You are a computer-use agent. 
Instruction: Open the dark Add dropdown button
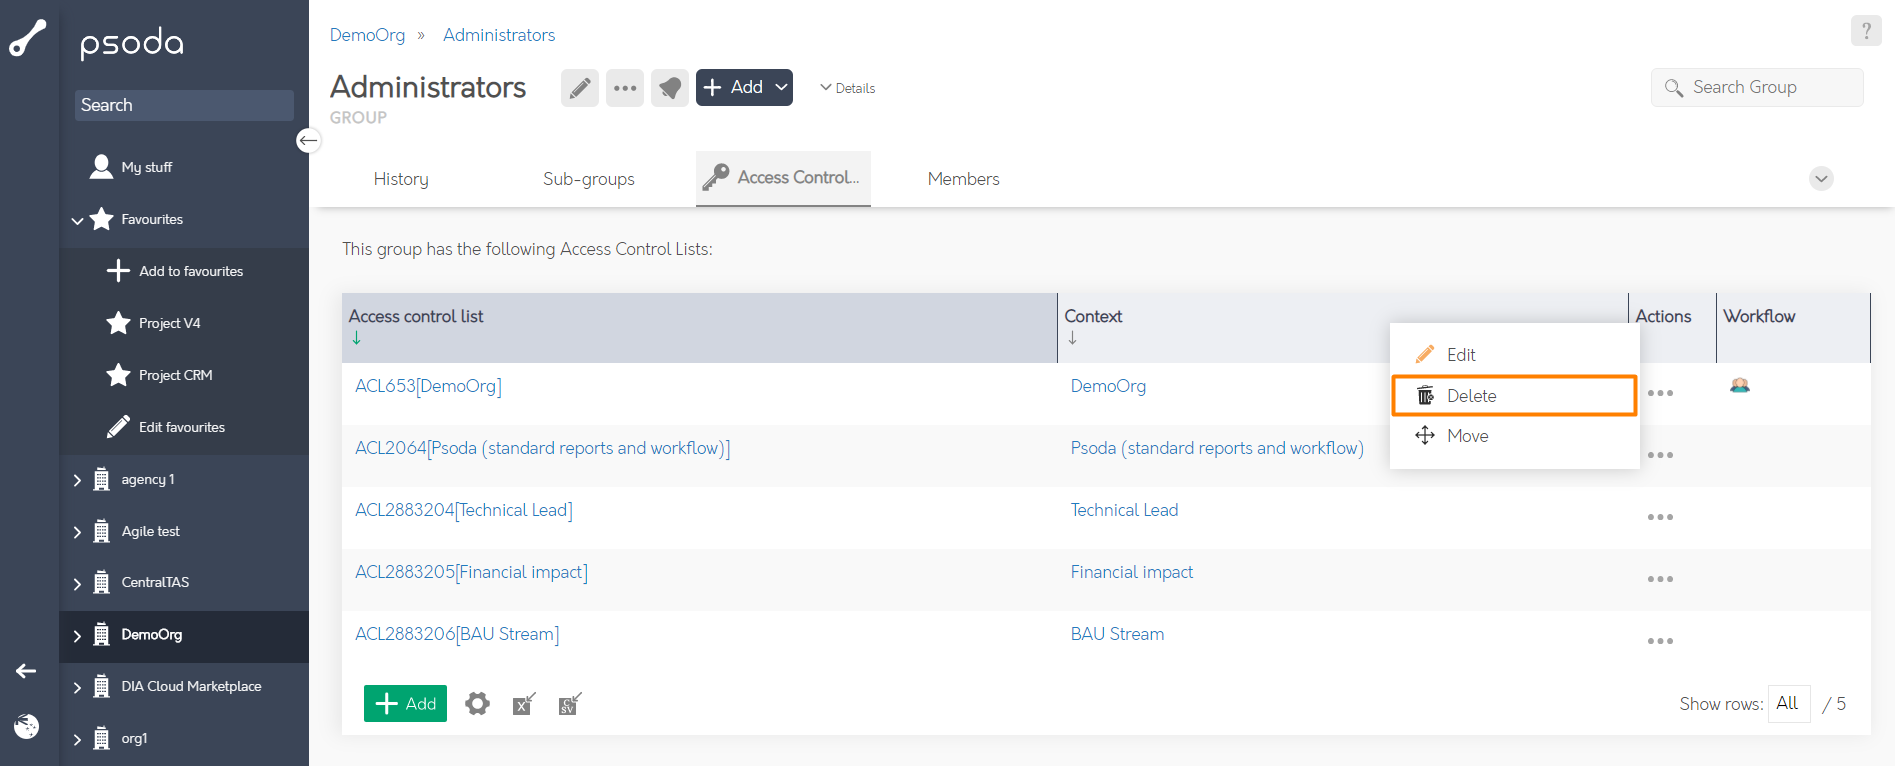coord(744,88)
